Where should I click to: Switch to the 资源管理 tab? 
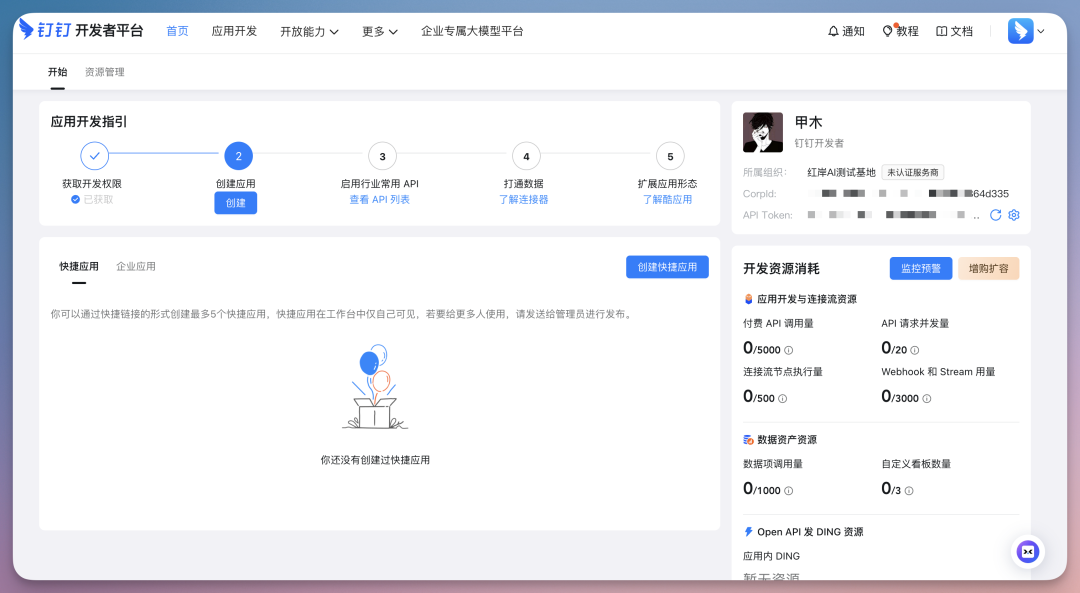[103, 72]
